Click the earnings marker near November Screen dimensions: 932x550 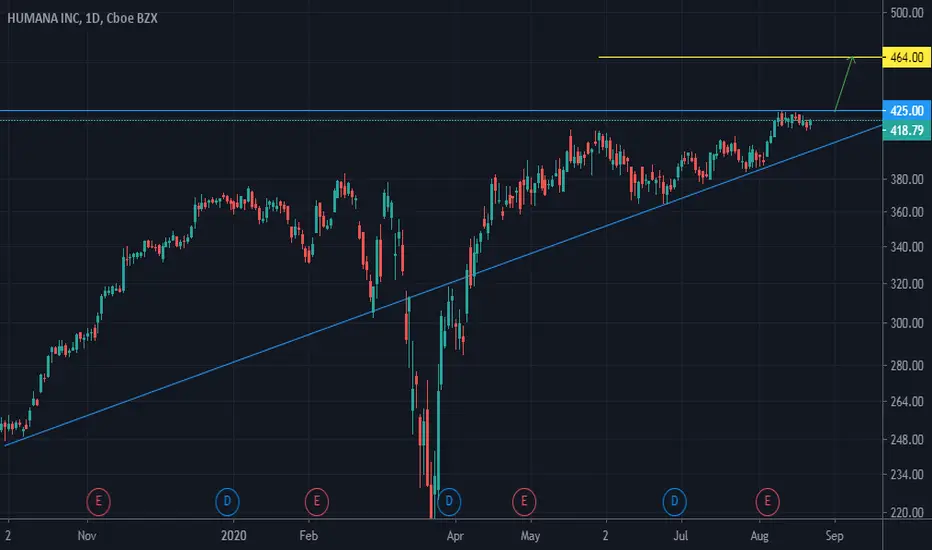click(99, 501)
